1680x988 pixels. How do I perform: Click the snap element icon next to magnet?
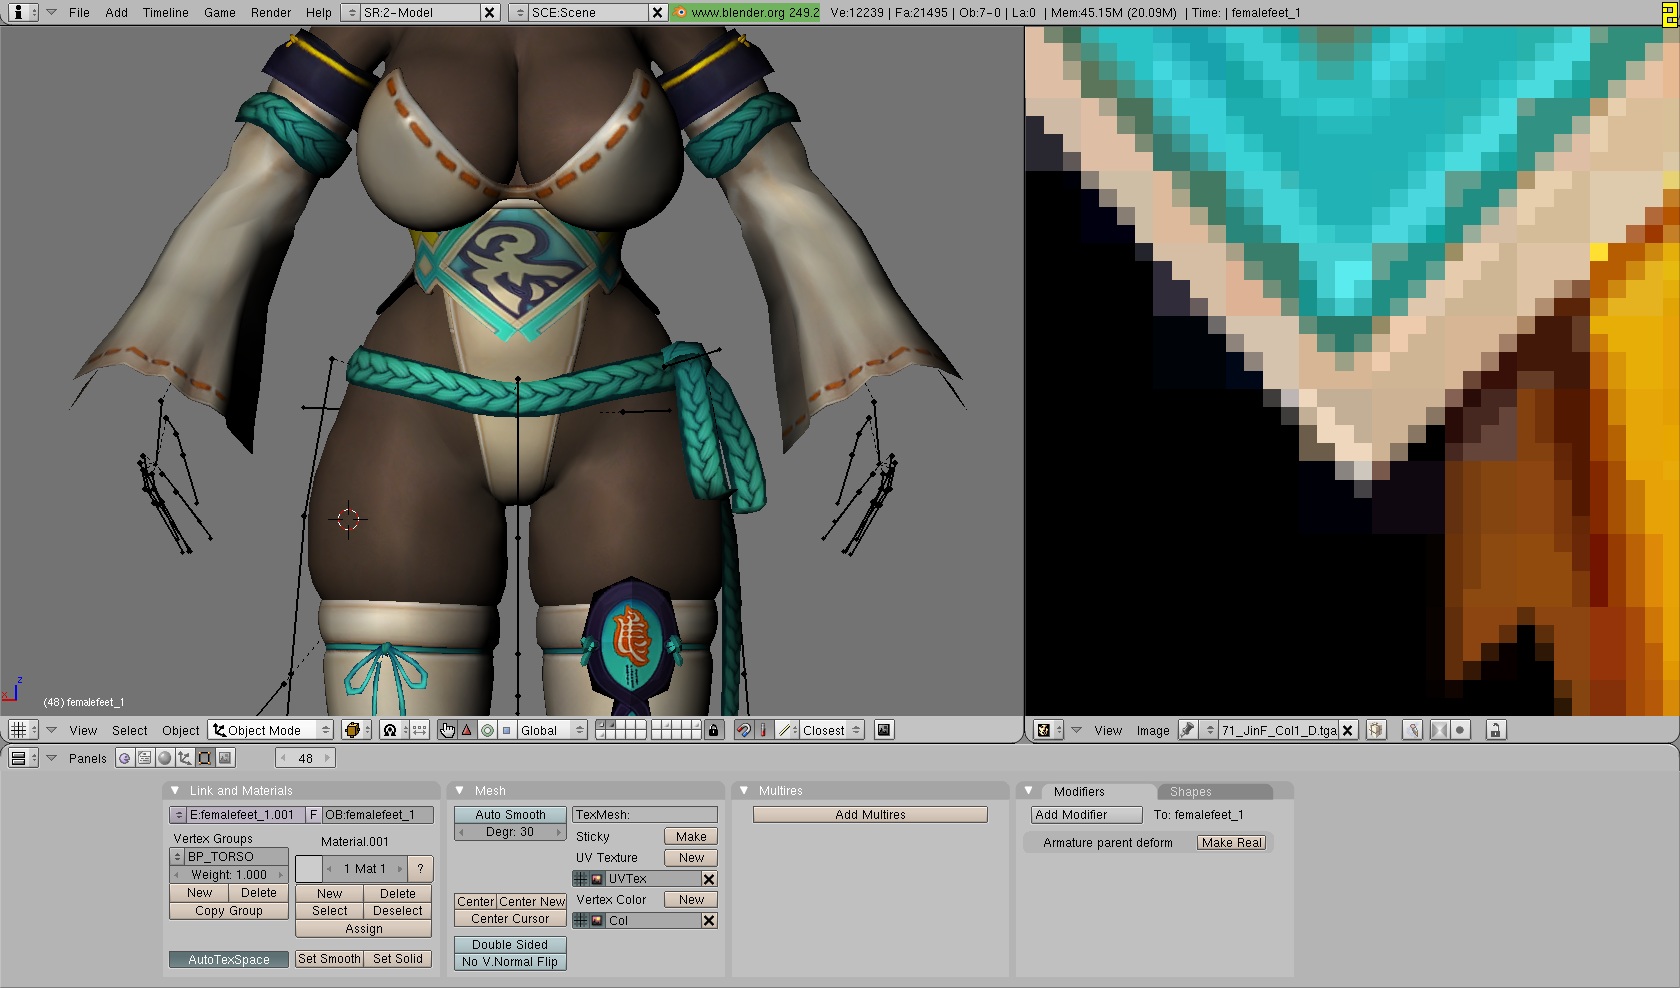(x=763, y=730)
